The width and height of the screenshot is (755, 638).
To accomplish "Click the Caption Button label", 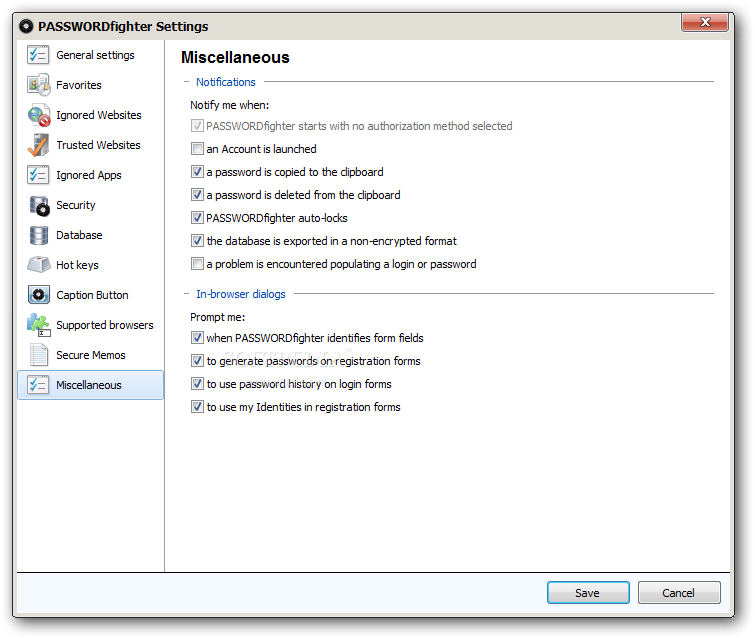I will pos(92,295).
